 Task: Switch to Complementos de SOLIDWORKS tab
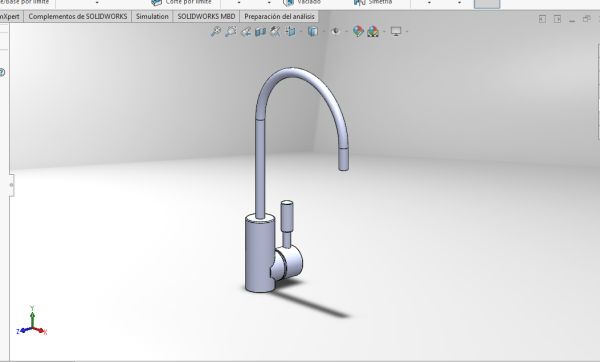78,16
